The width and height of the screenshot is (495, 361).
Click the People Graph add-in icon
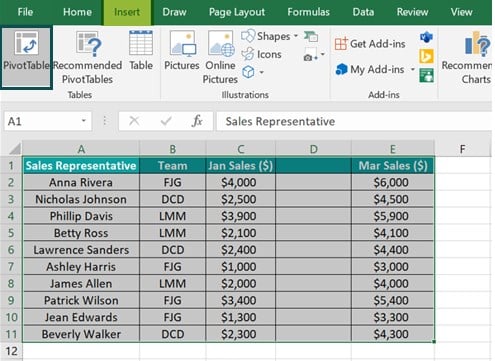tap(426, 75)
